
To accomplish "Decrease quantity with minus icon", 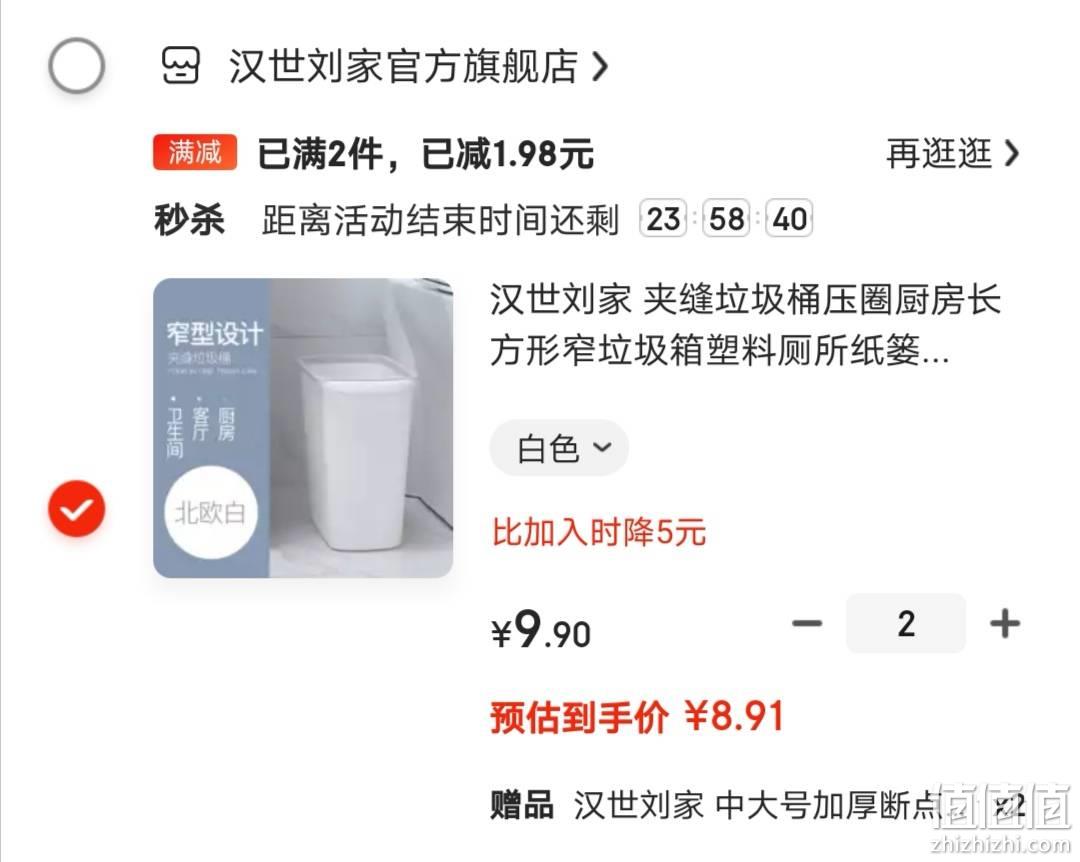I will coord(807,624).
